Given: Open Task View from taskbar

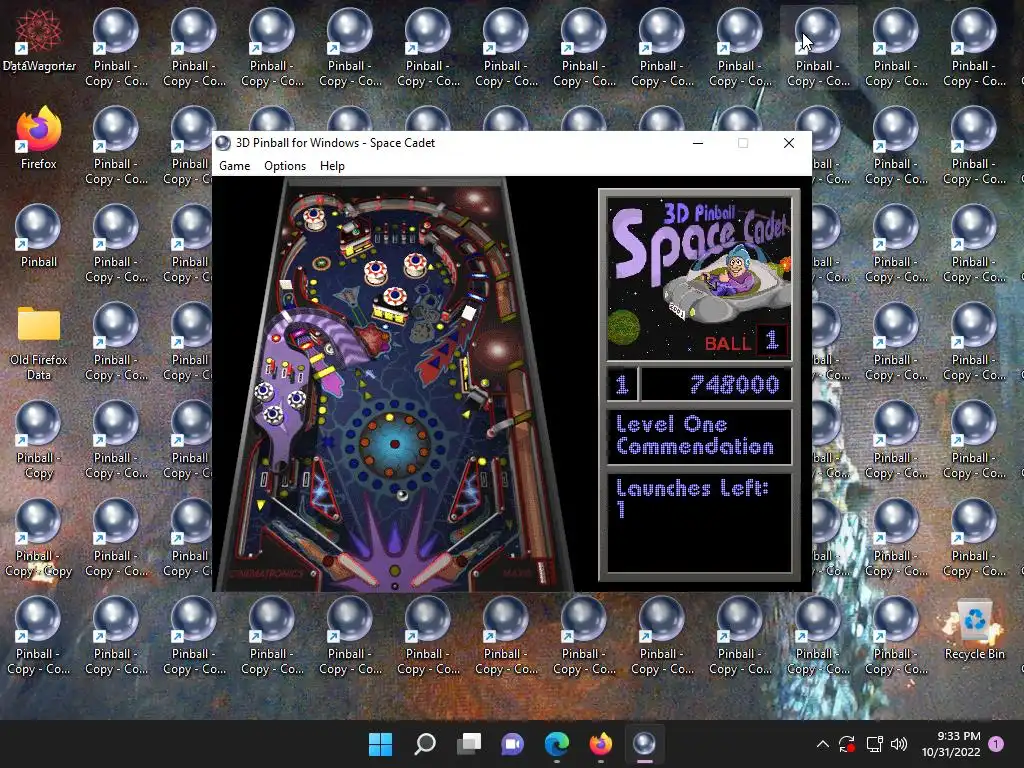Looking at the screenshot, I should tap(468, 744).
